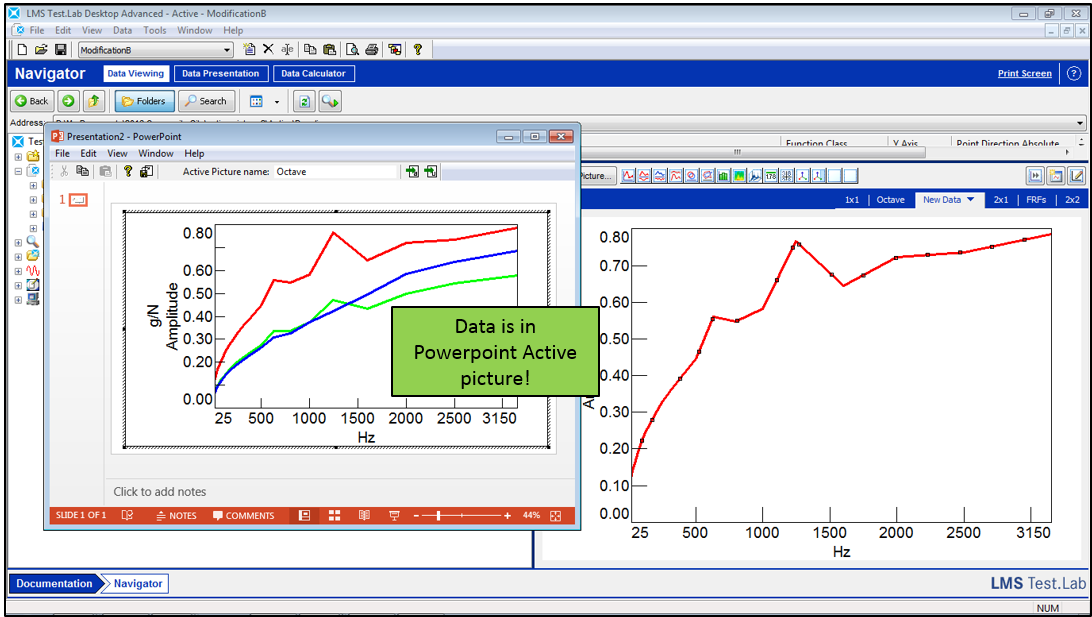Go up one folder level in Navigator
Image resolution: width=1092 pixels, height=617 pixels.
point(93,101)
